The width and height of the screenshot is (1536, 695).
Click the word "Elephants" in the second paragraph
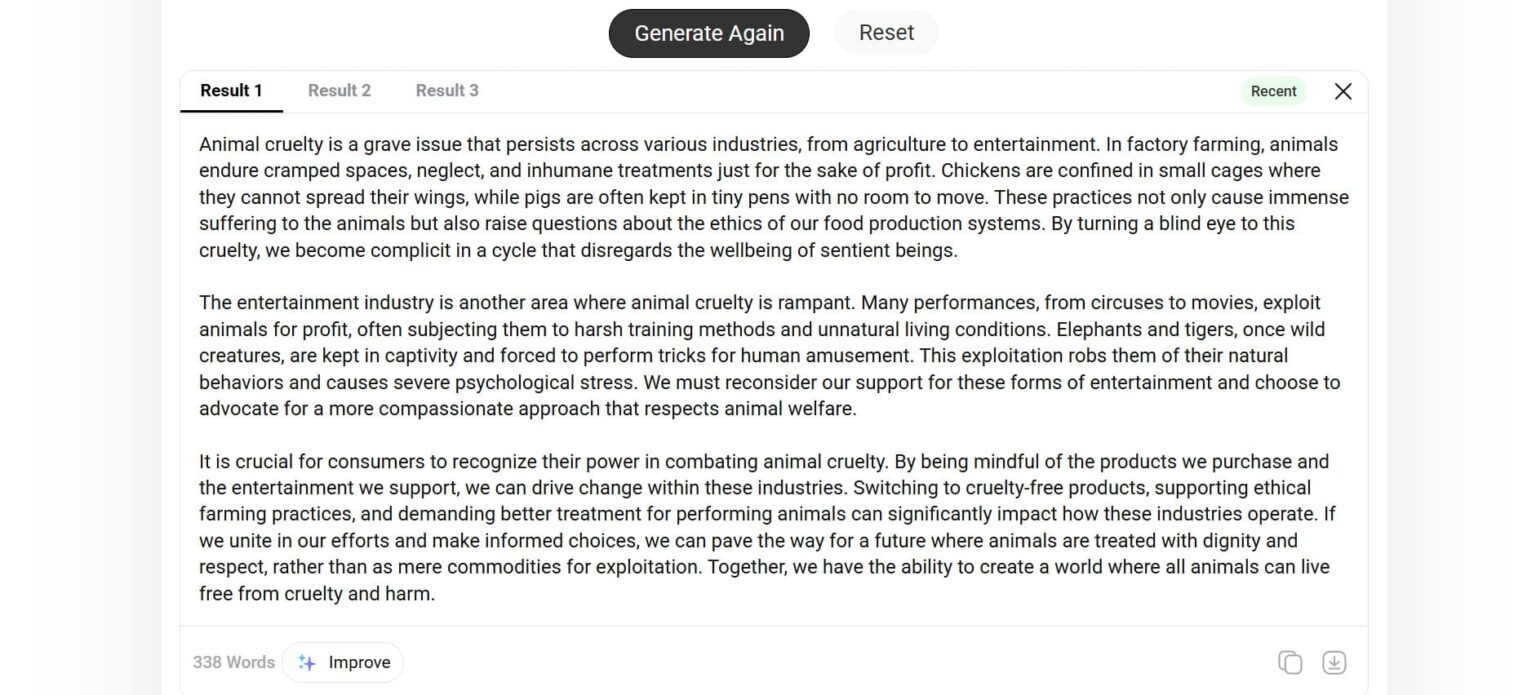pyautogui.click(x=1098, y=329)
